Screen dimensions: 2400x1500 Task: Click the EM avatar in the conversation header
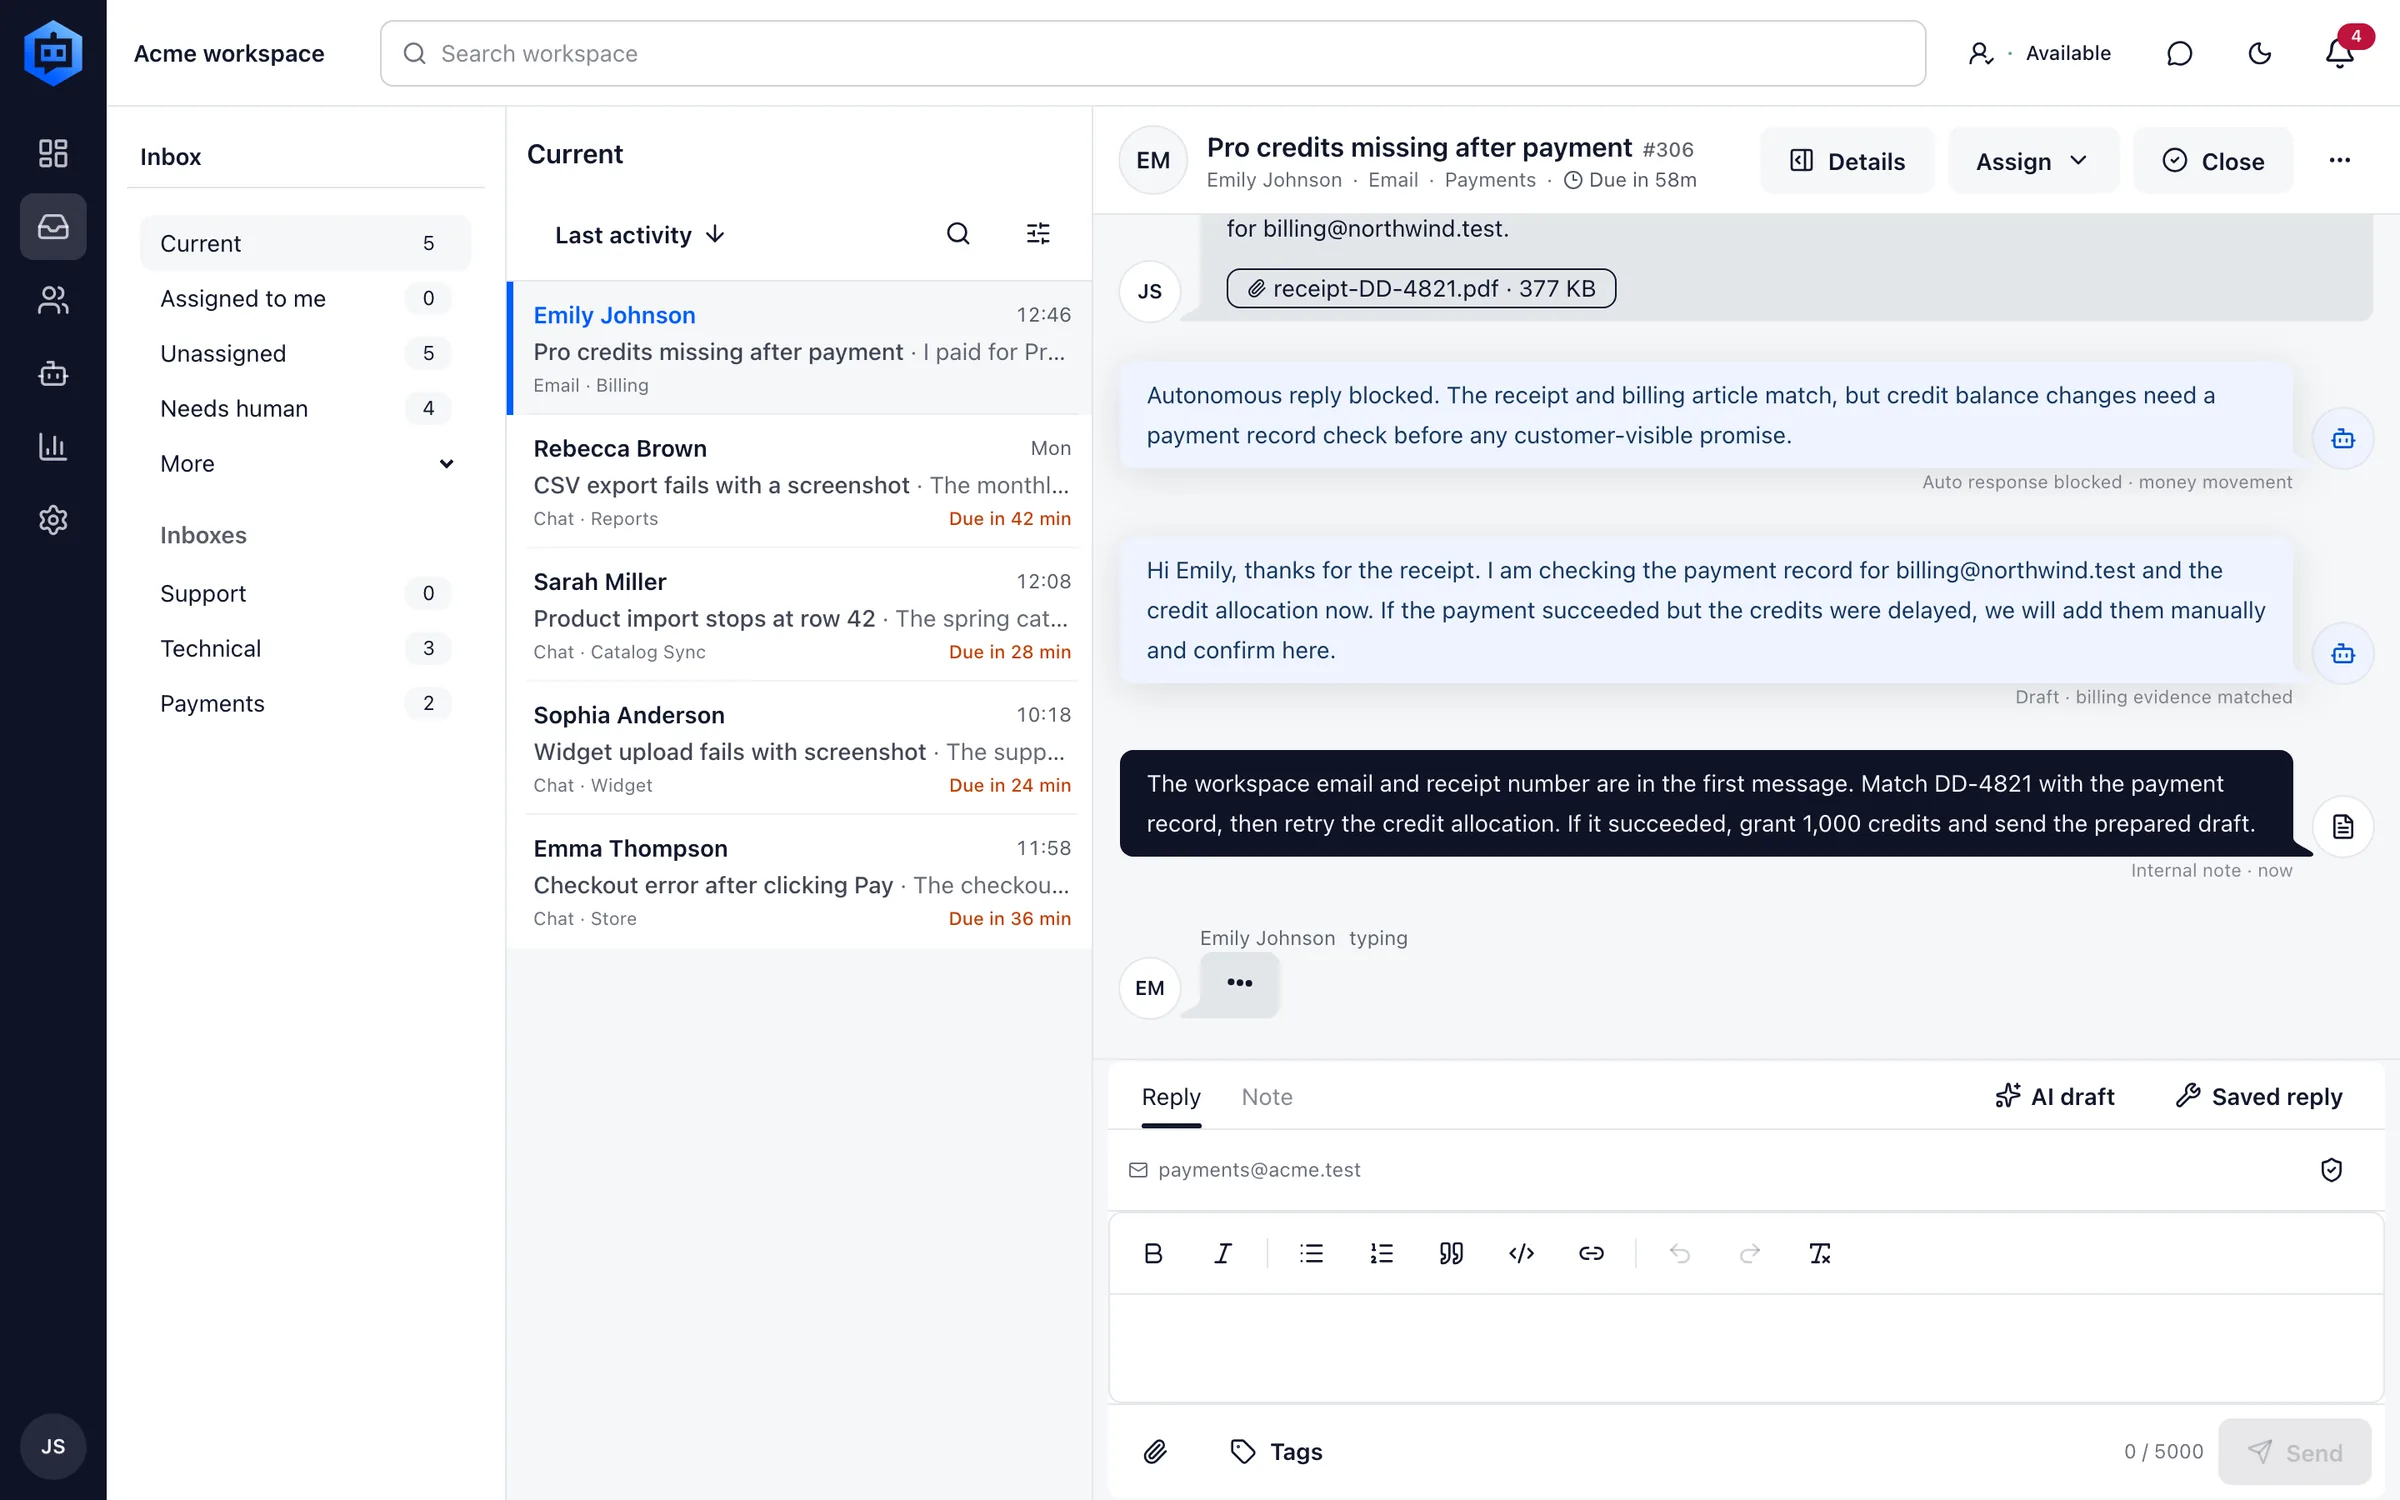(x=1153, y=160)
